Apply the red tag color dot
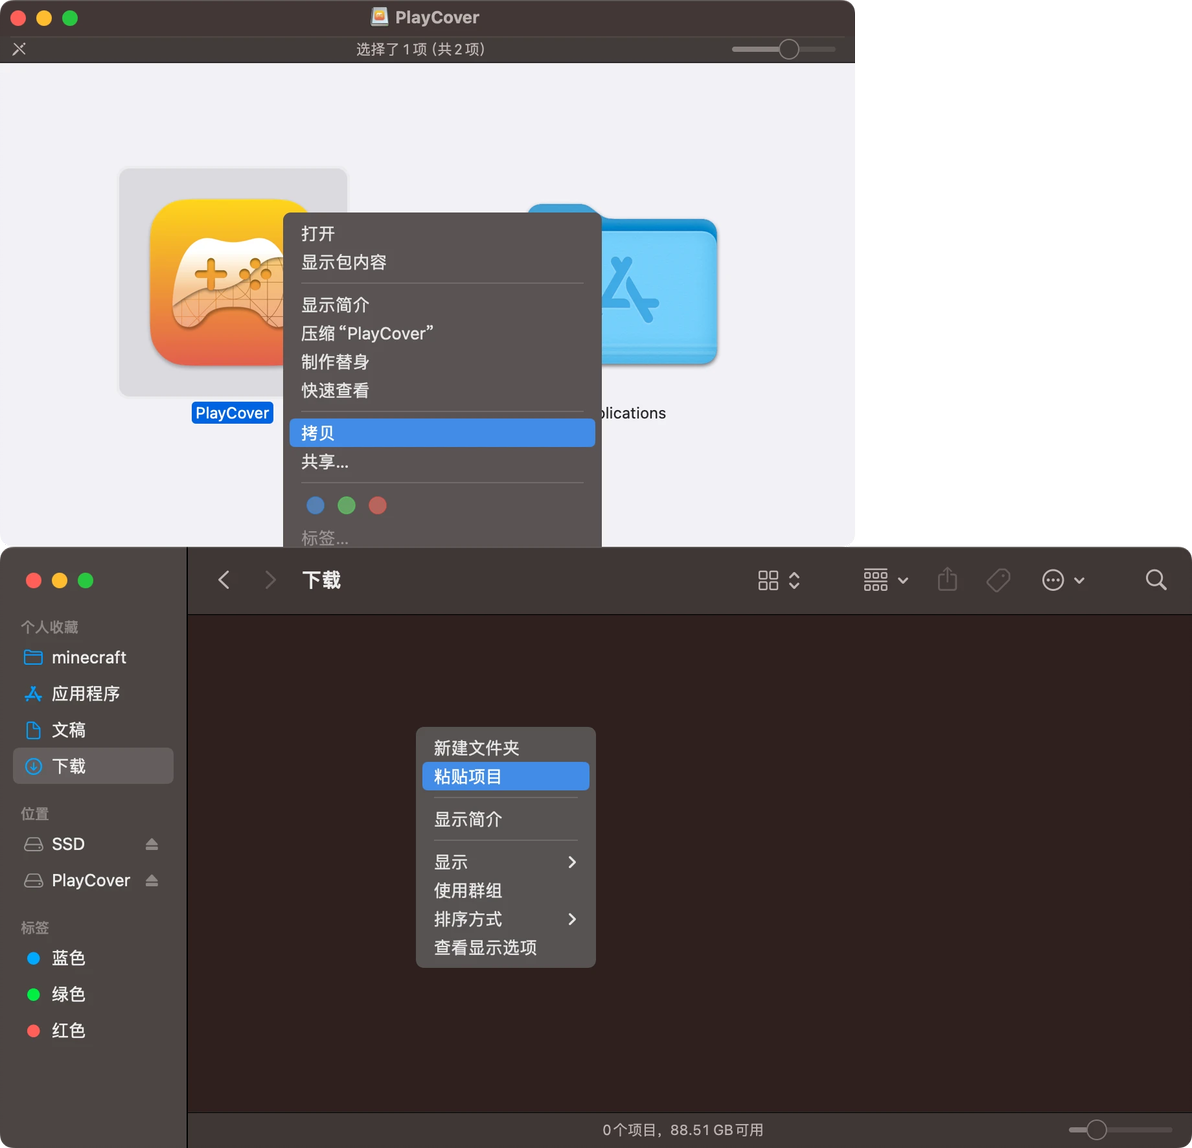 click(x=378, y=506)
